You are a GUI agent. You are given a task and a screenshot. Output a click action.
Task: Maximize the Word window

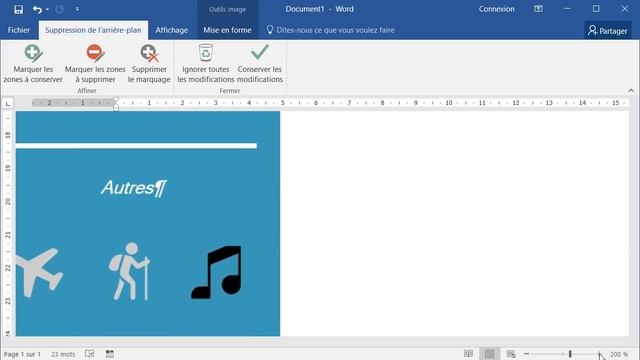[596, 9]
